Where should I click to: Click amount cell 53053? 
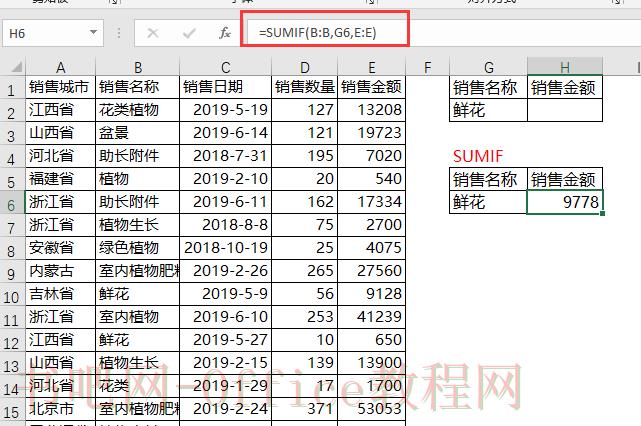point(372,409)
